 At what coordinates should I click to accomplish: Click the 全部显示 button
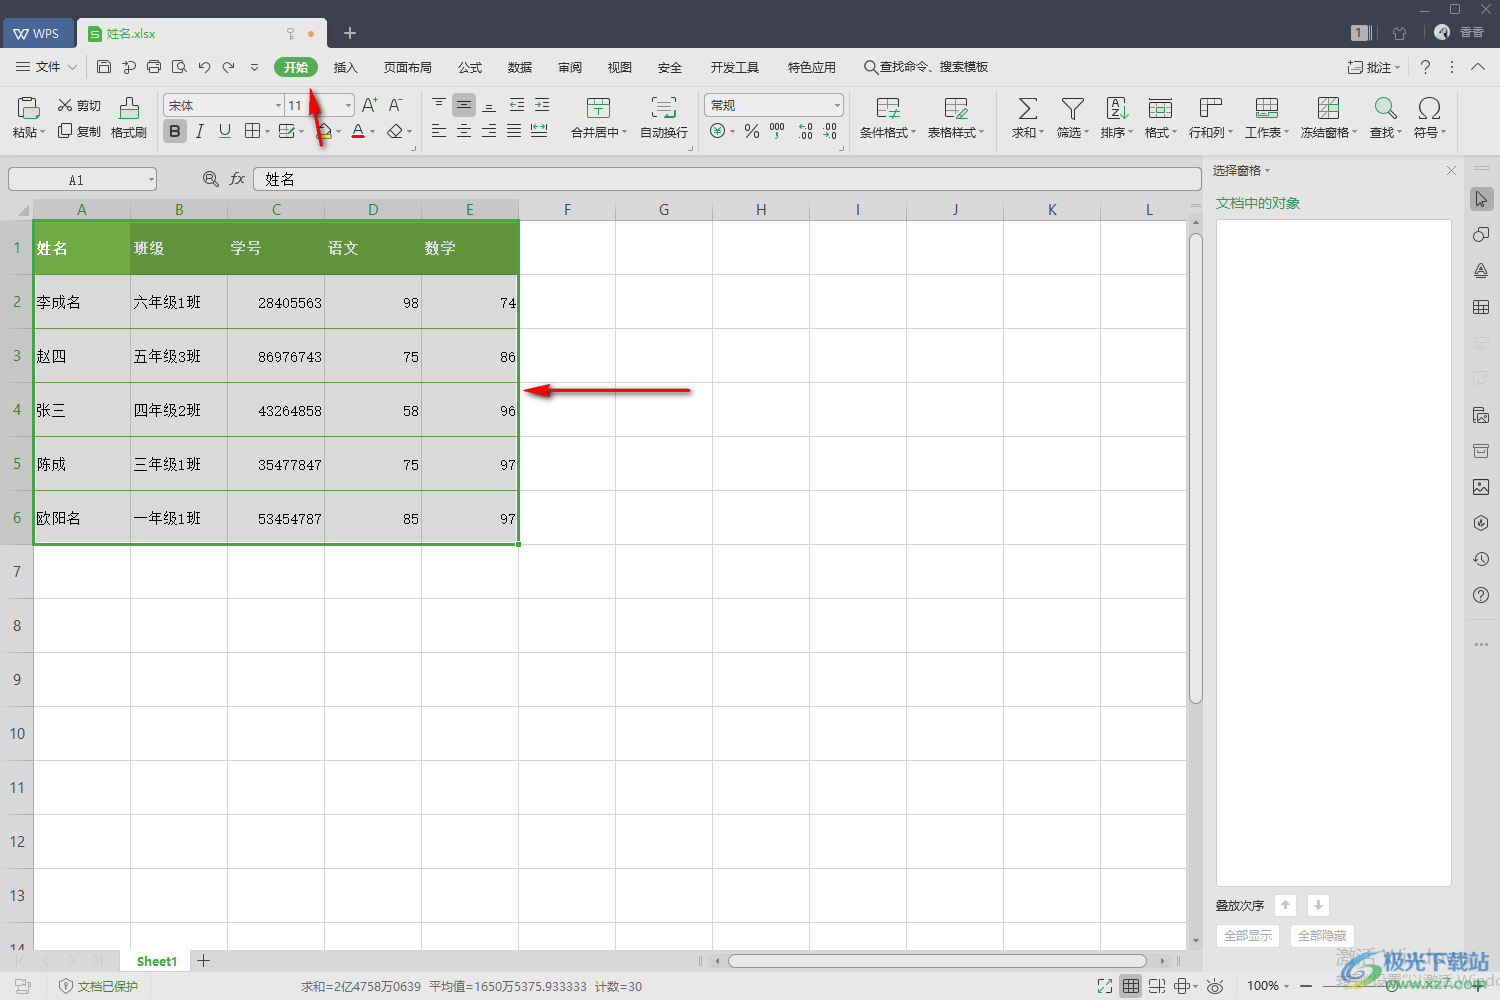pos(1248,936)
